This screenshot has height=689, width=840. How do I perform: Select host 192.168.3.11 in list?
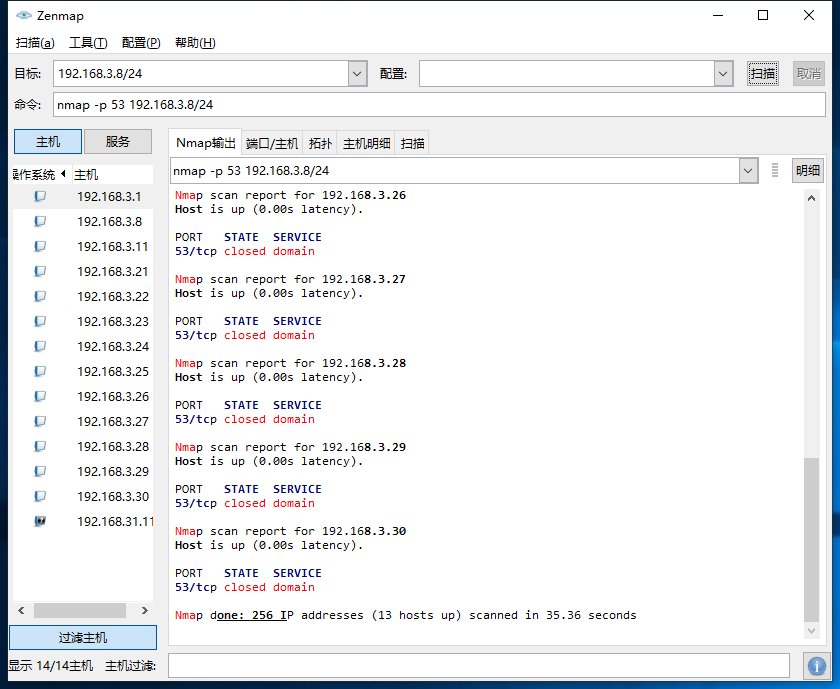pyautogui.click(x=83, y=246)
